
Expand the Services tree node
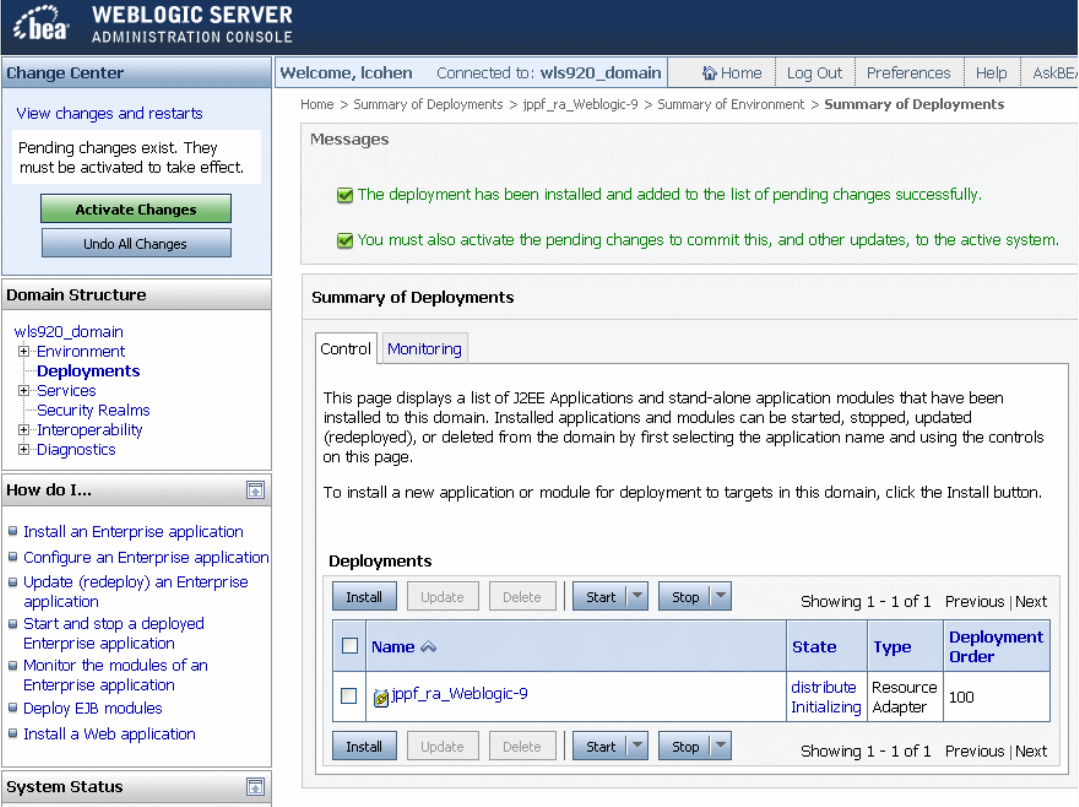coord(24,390)
